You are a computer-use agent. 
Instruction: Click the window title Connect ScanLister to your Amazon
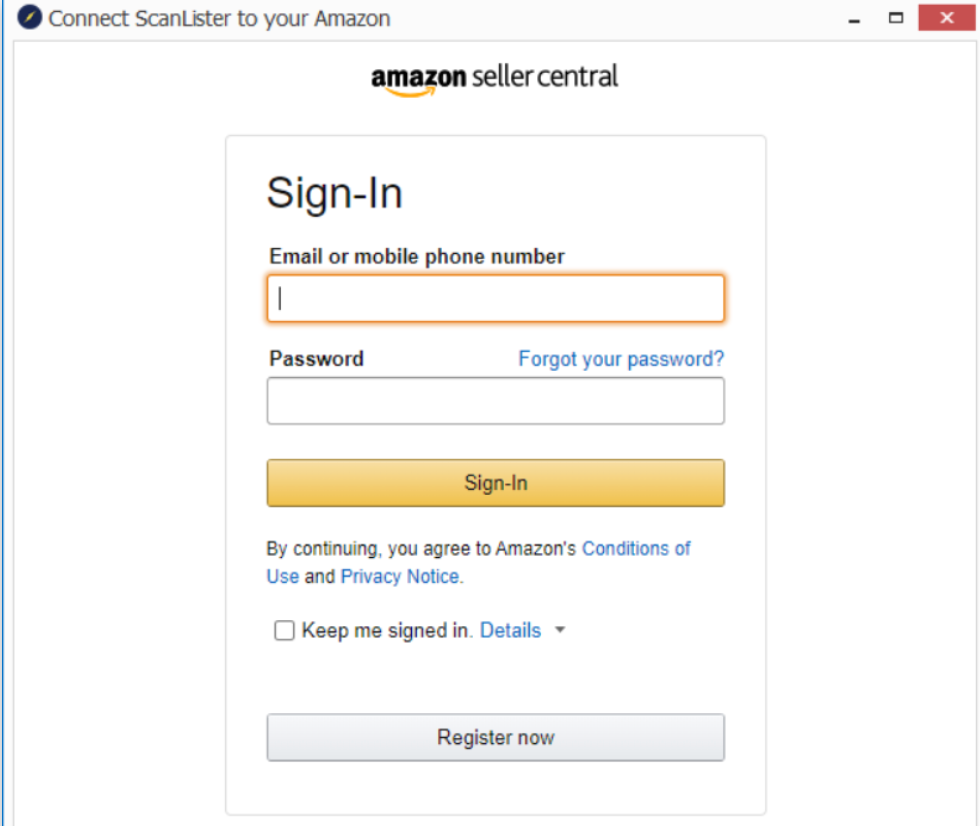(x=219, y=19)
